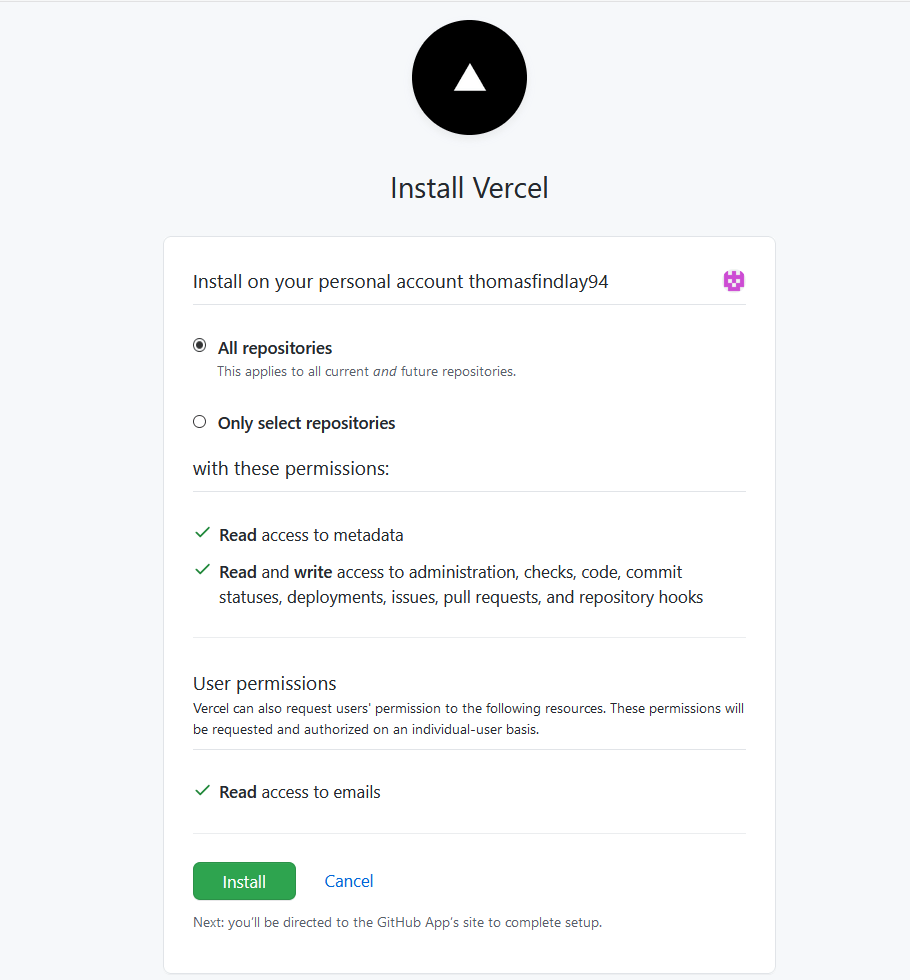Click the Install Vercel heading
Screen dimensions: 910x980
pyautogui.click(x=469, y=188)
